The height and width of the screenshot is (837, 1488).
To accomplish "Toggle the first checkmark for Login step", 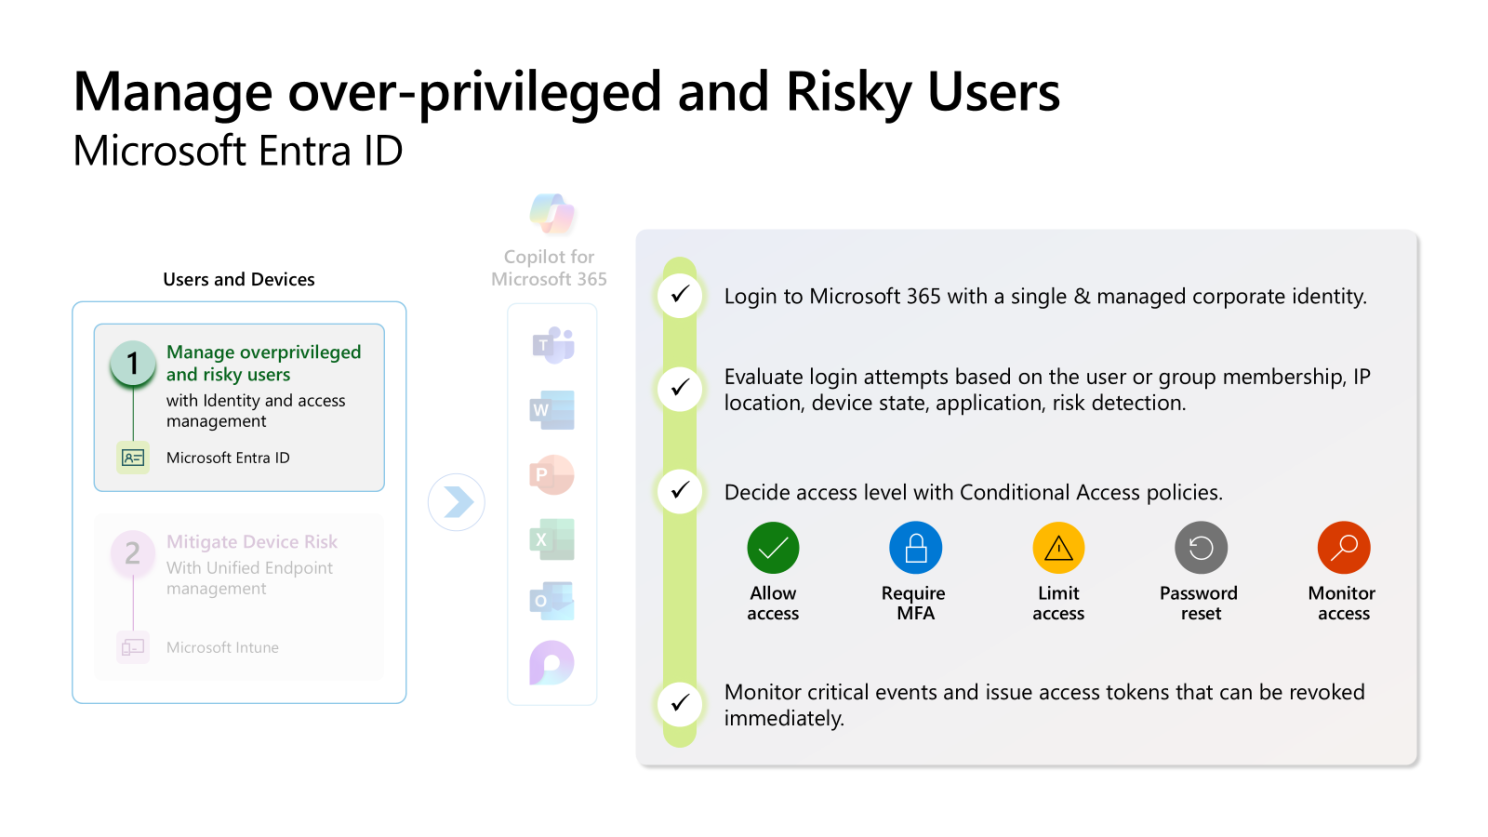I will (x=679, y=295).
